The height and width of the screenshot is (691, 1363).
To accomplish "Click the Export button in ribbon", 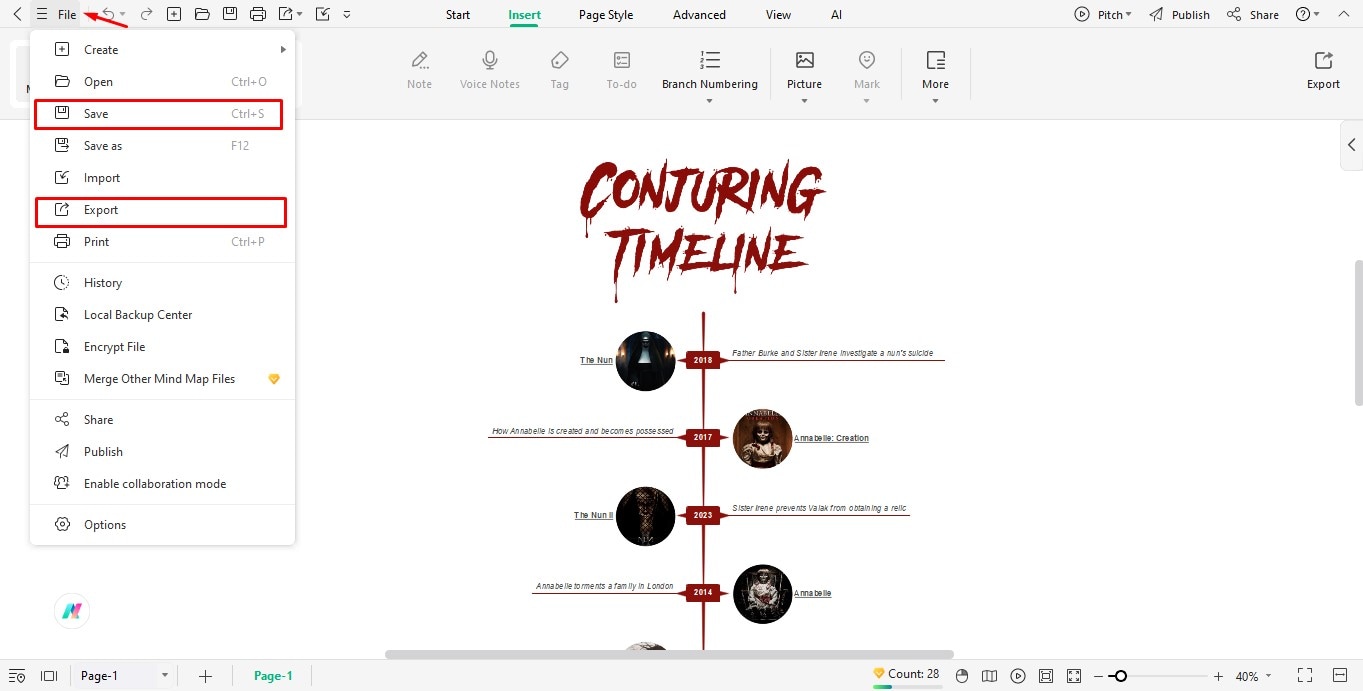I will coord(1323,70).
